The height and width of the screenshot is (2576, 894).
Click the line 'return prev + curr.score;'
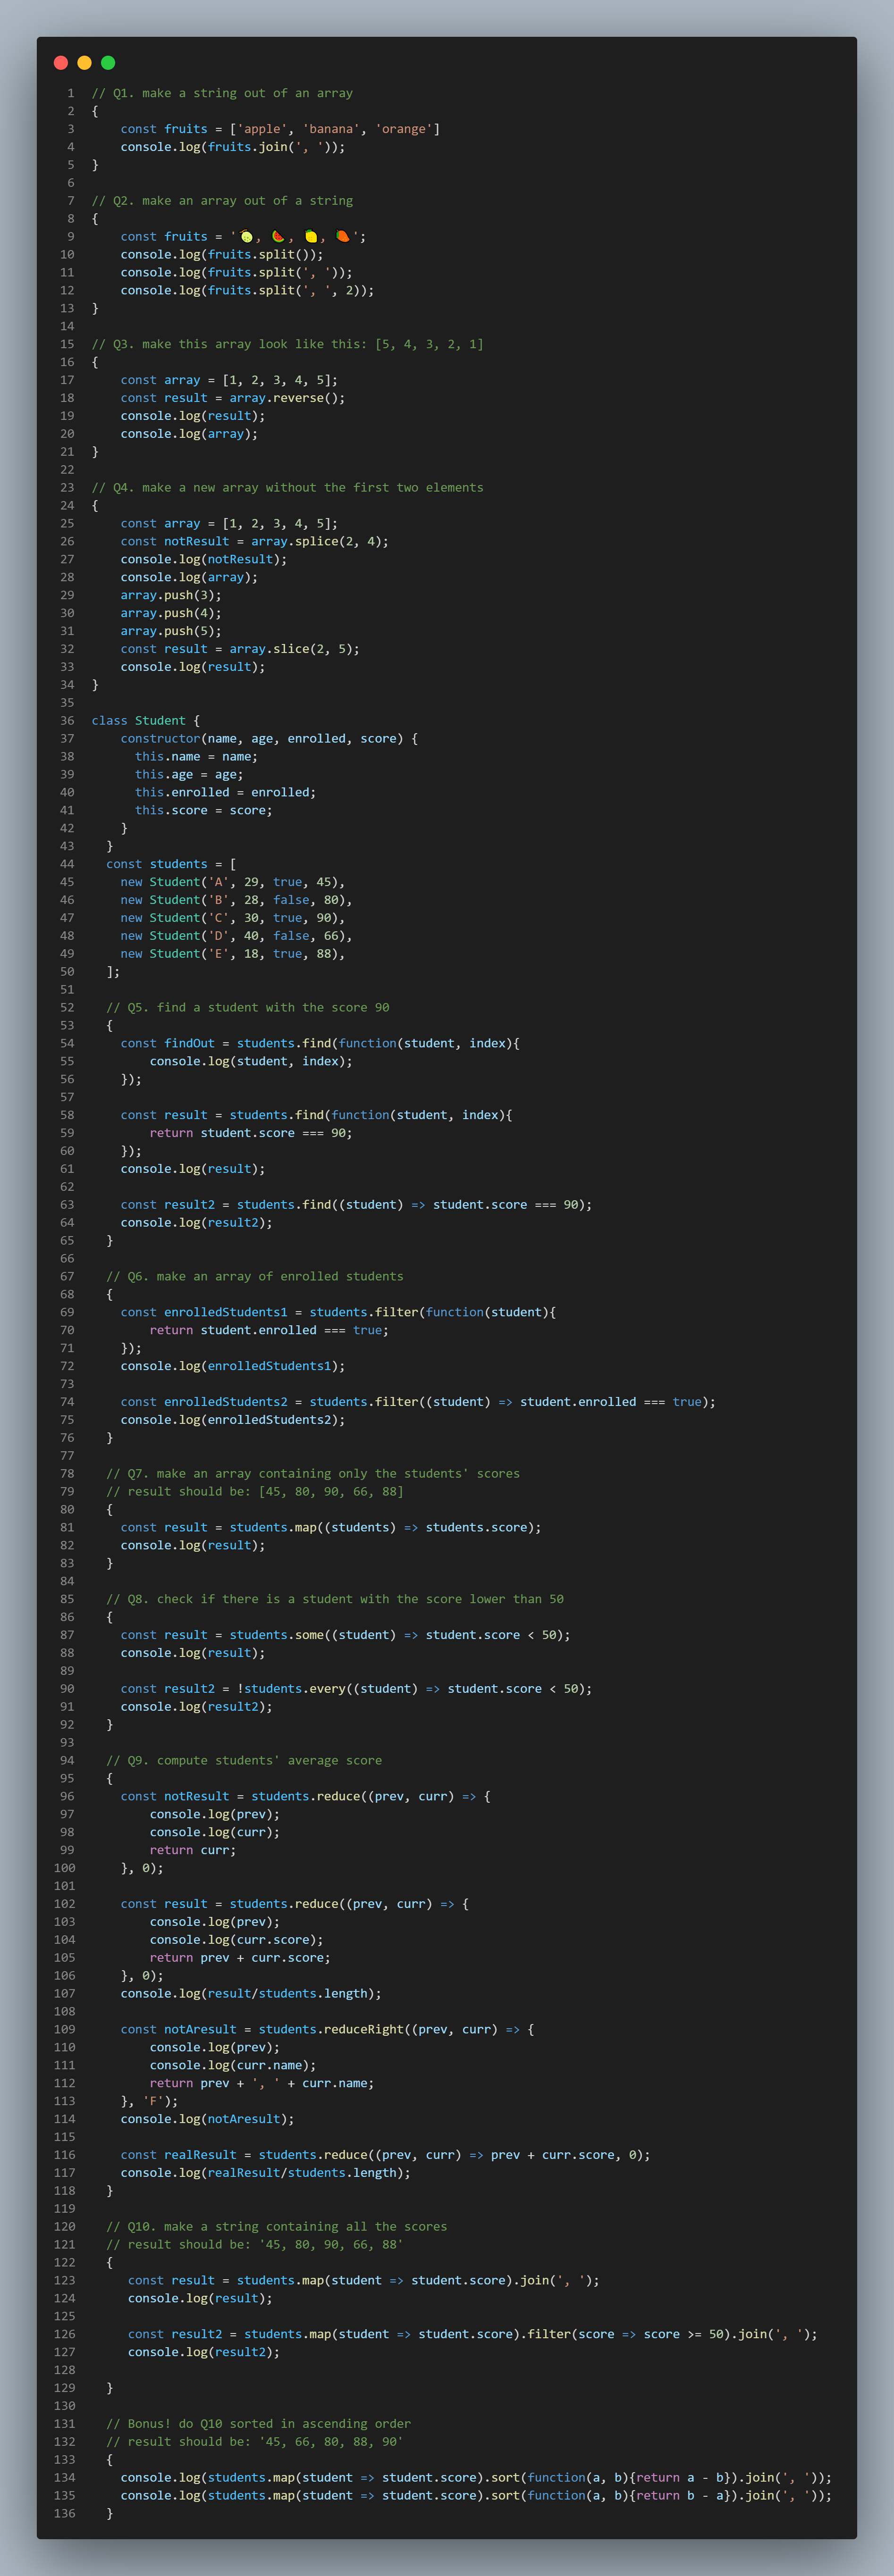click(x=240, y=1959)
